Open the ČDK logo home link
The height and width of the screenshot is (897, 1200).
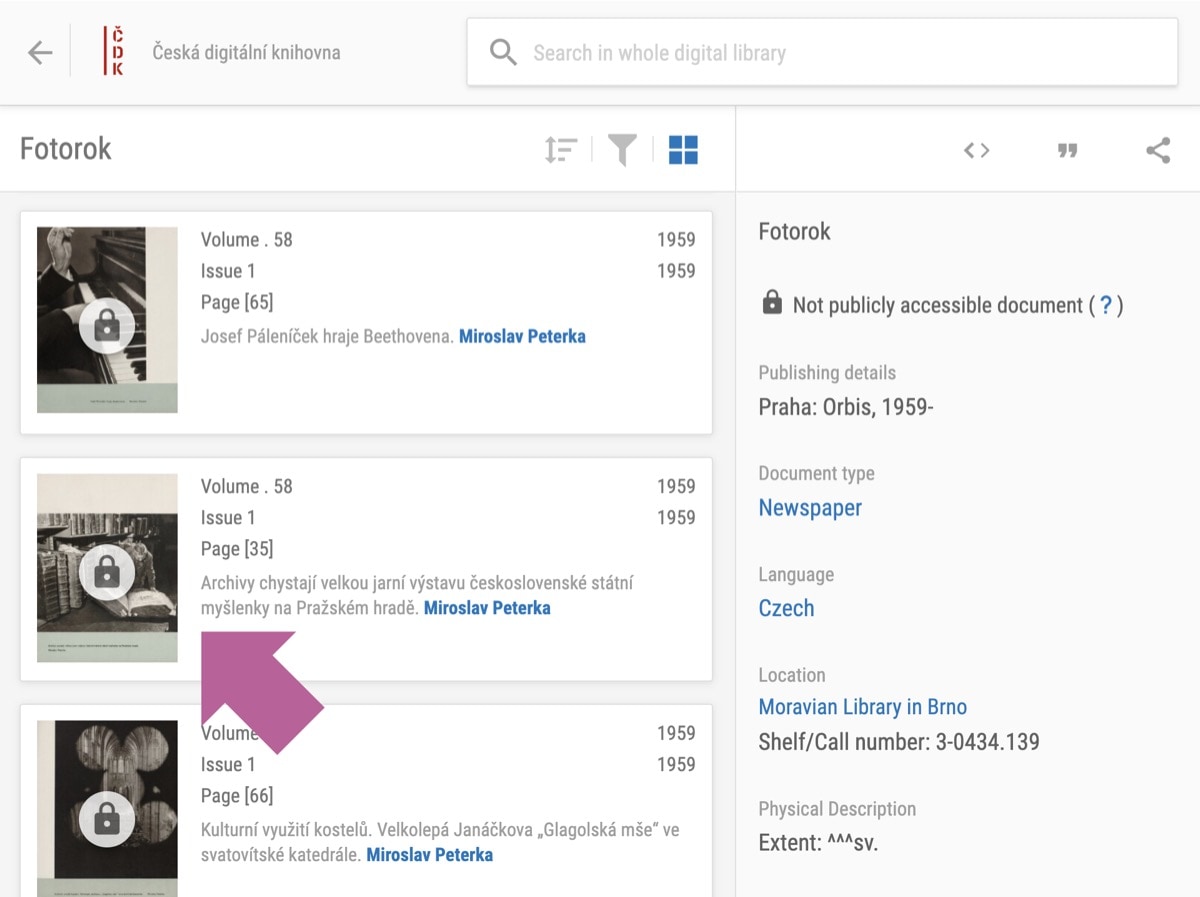pyautogui.click(x=114, y=52)
